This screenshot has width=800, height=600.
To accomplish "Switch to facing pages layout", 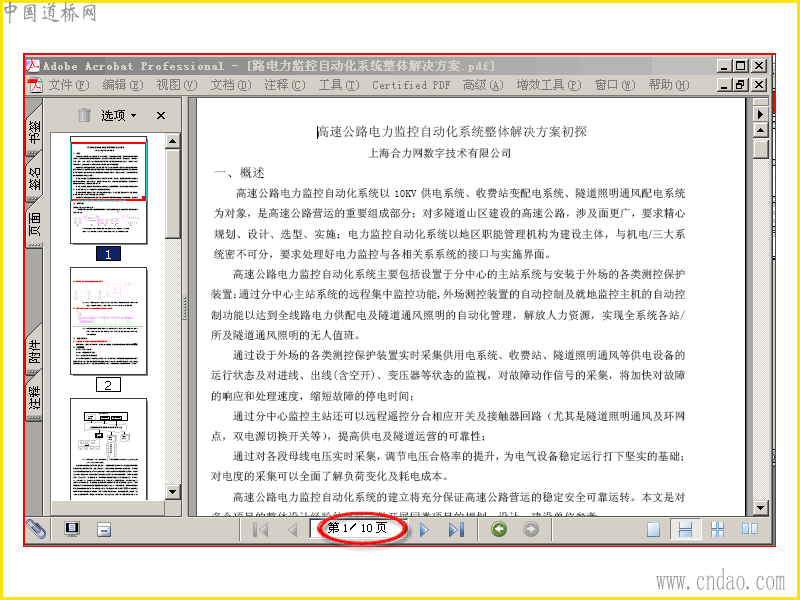I will (x=749, y=529).
